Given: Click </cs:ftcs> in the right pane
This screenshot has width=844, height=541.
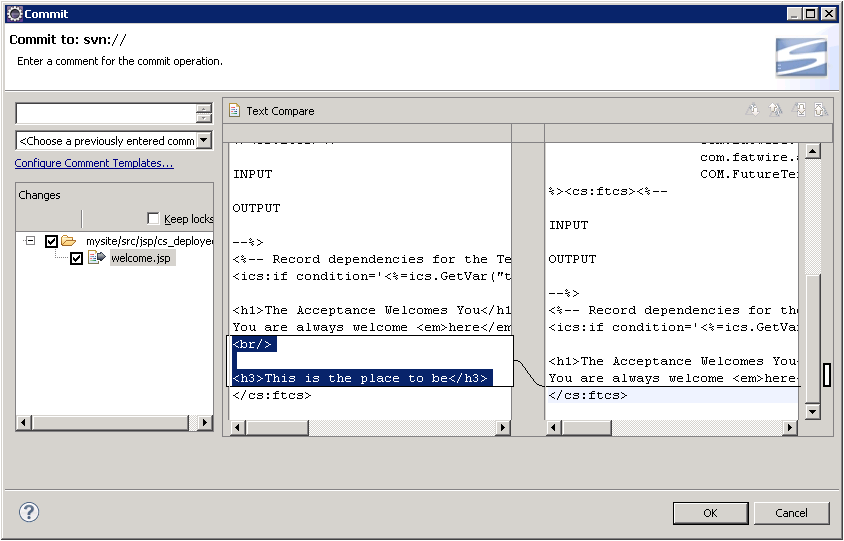Looking at the screenshot, I should 588,395.
